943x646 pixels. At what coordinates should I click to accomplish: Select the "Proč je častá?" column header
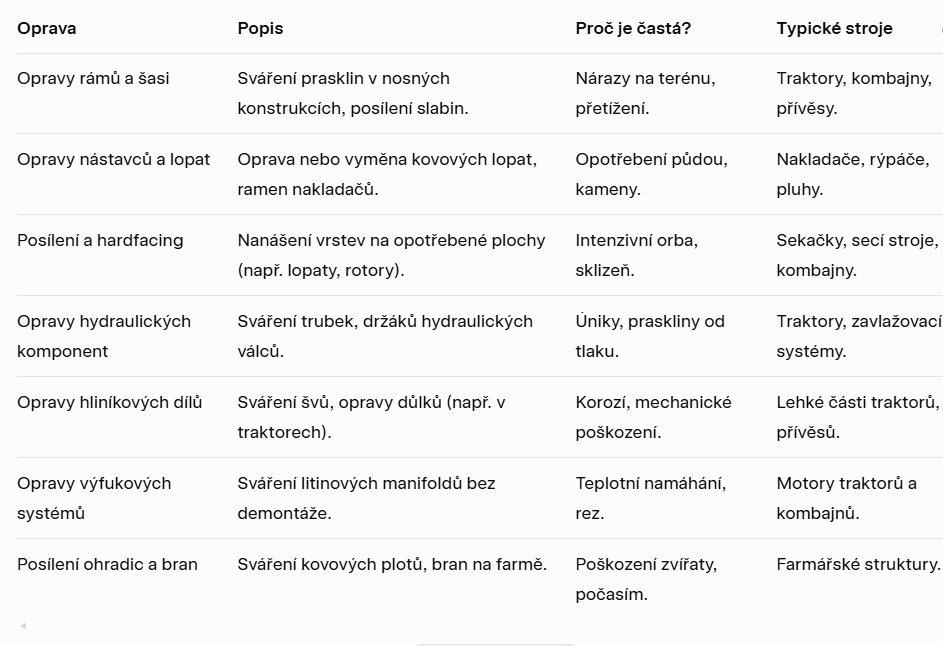[633, 28]
